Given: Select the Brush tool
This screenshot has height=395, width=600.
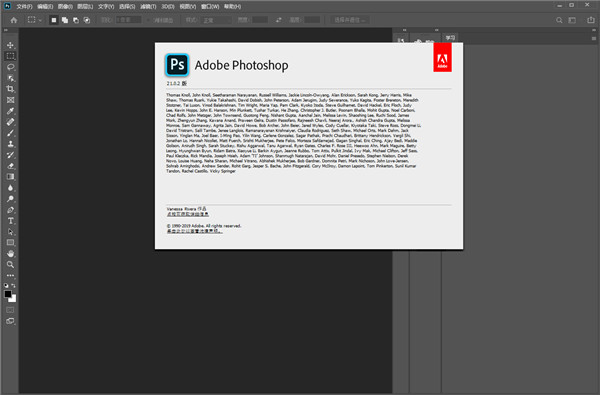Looking at the screenshot, I should click(x=10, y=133).
